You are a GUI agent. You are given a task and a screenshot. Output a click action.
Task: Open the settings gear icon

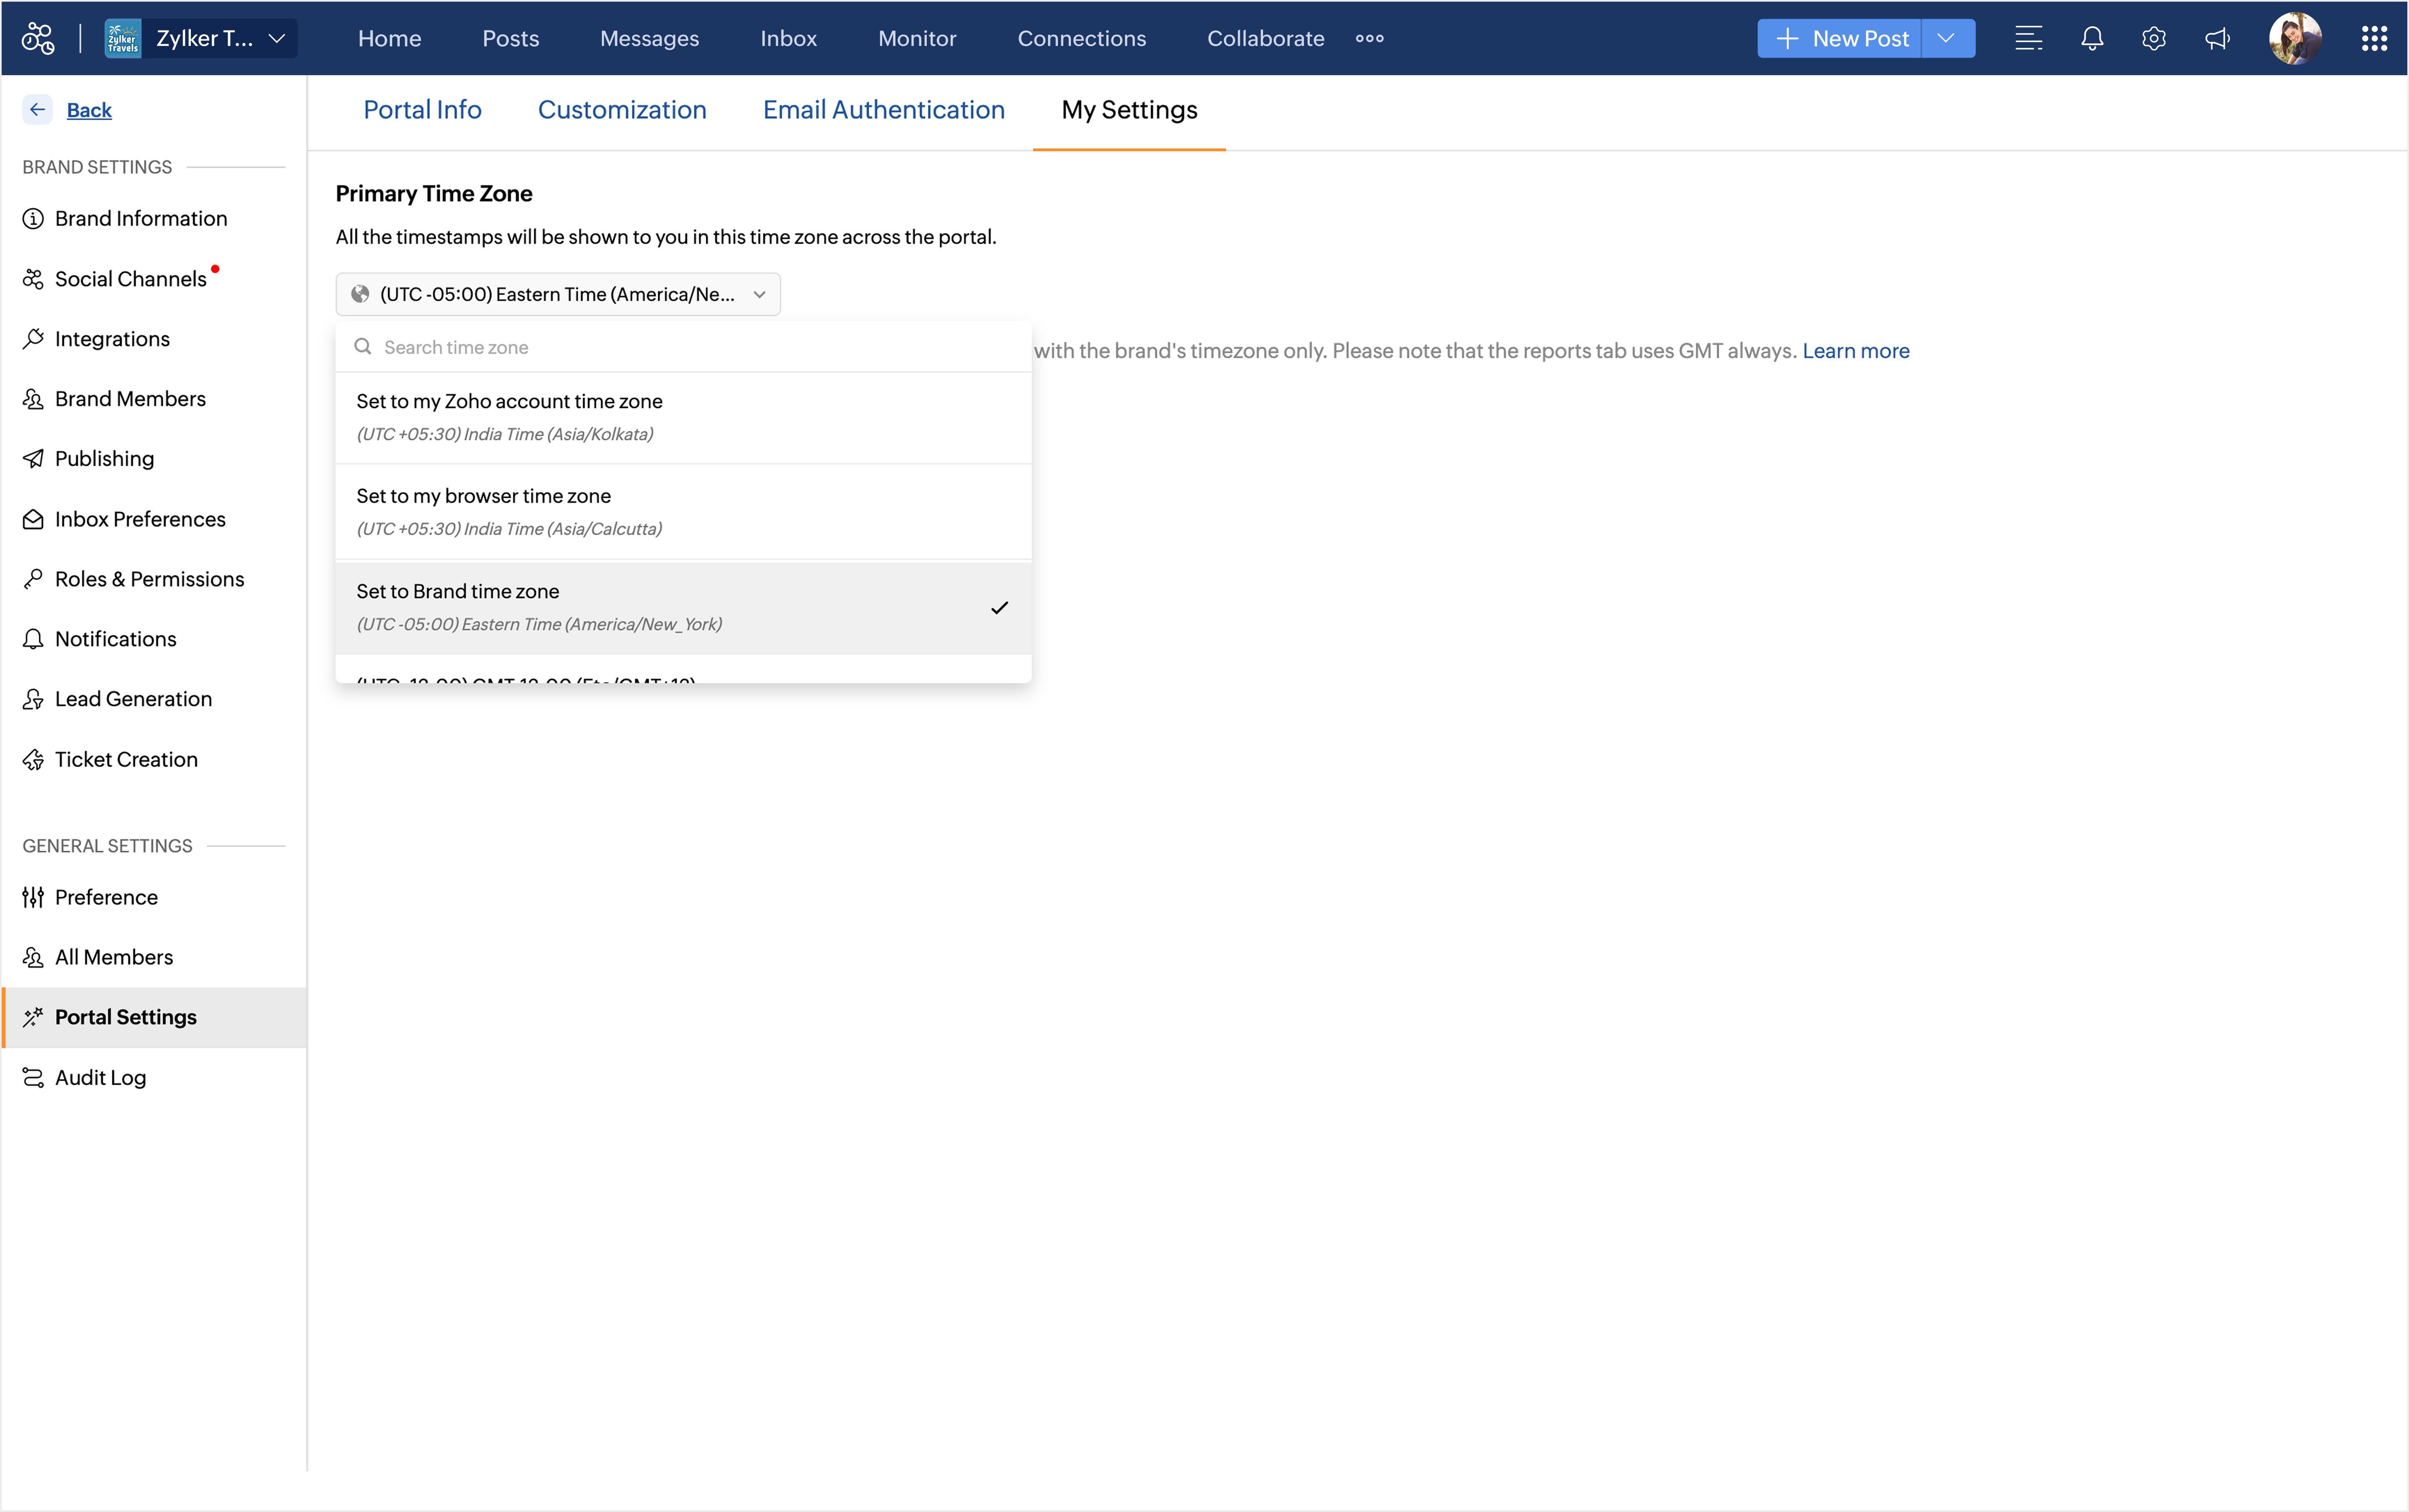(x=2153, y=38)
